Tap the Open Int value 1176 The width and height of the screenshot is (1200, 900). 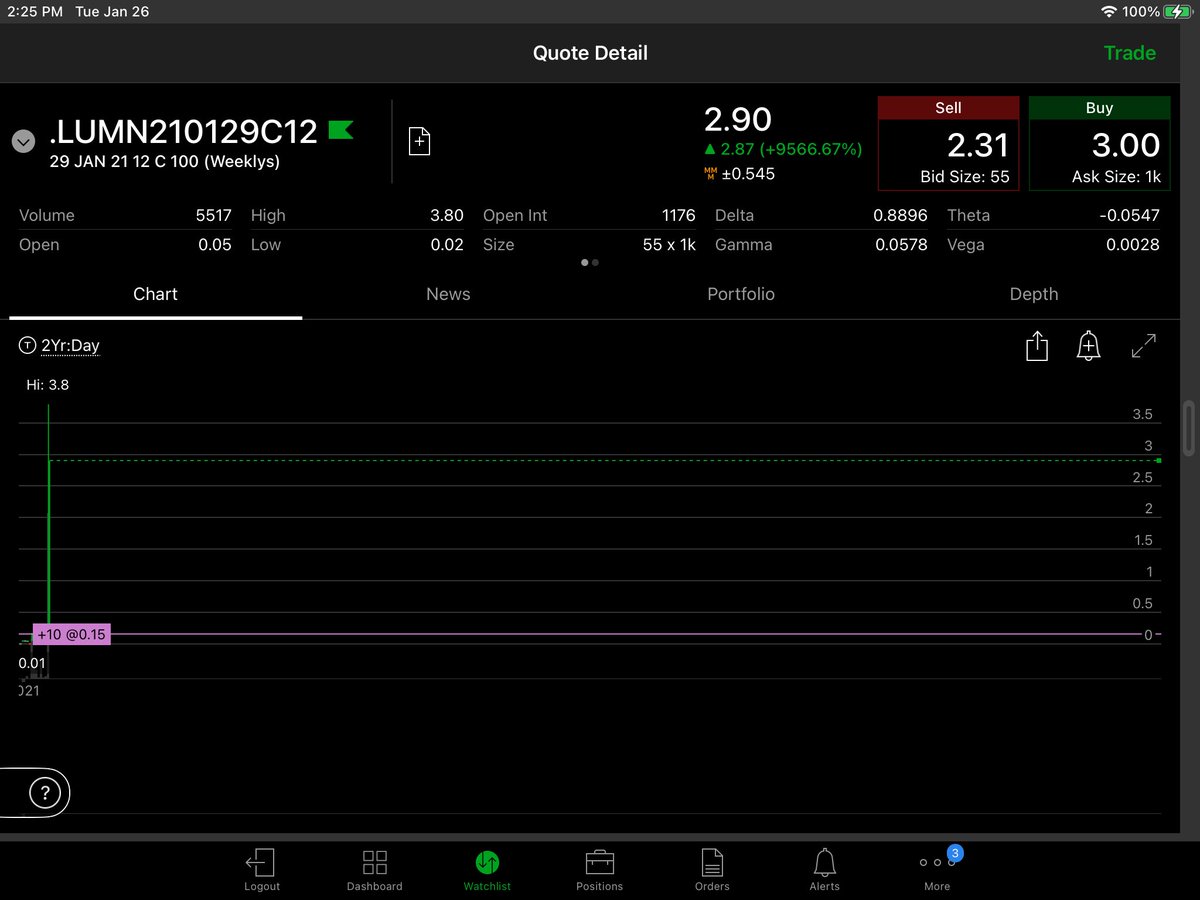click(678, 215)
